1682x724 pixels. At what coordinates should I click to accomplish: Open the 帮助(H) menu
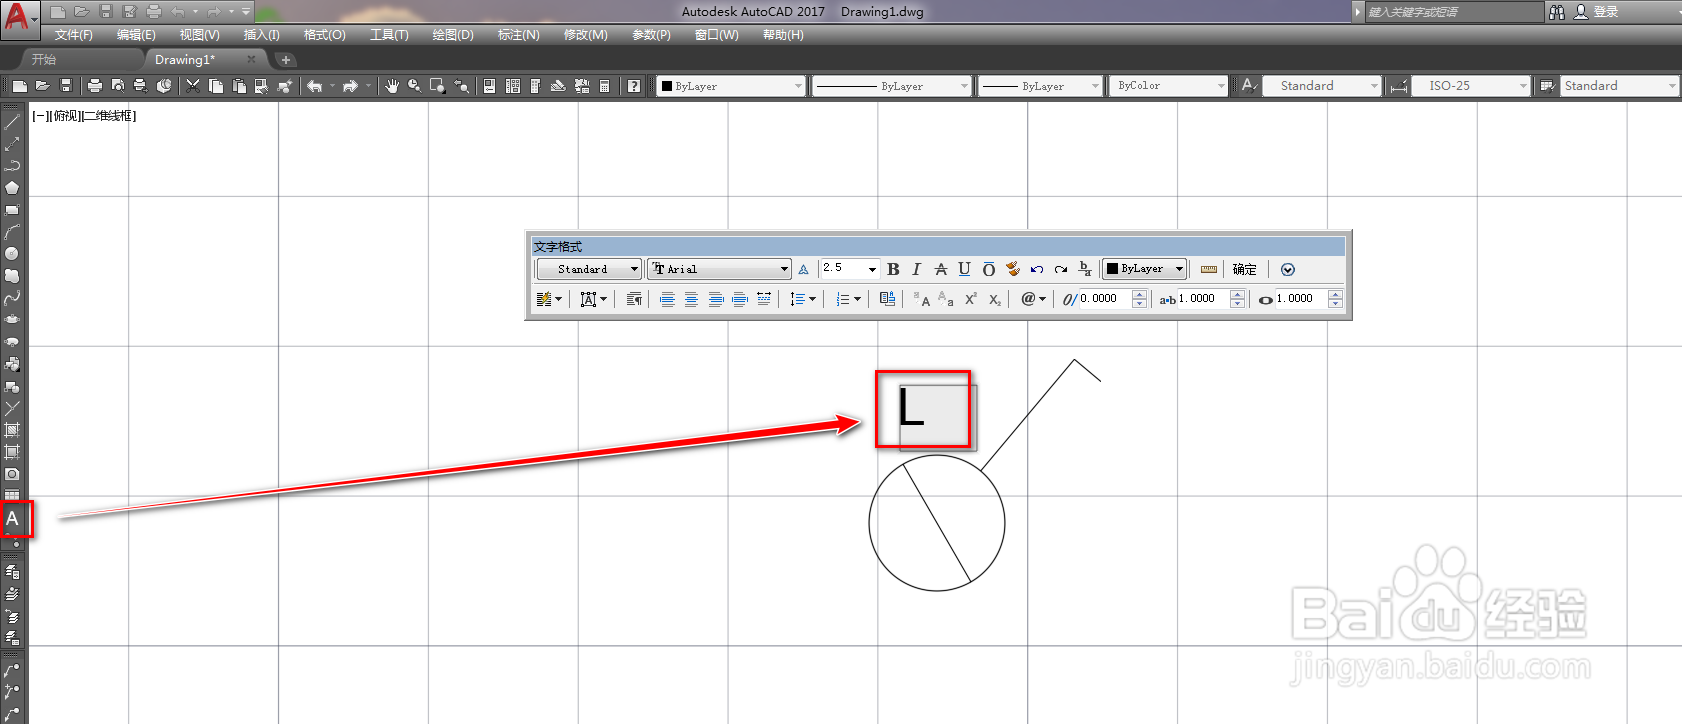click(x=783, y=35)
